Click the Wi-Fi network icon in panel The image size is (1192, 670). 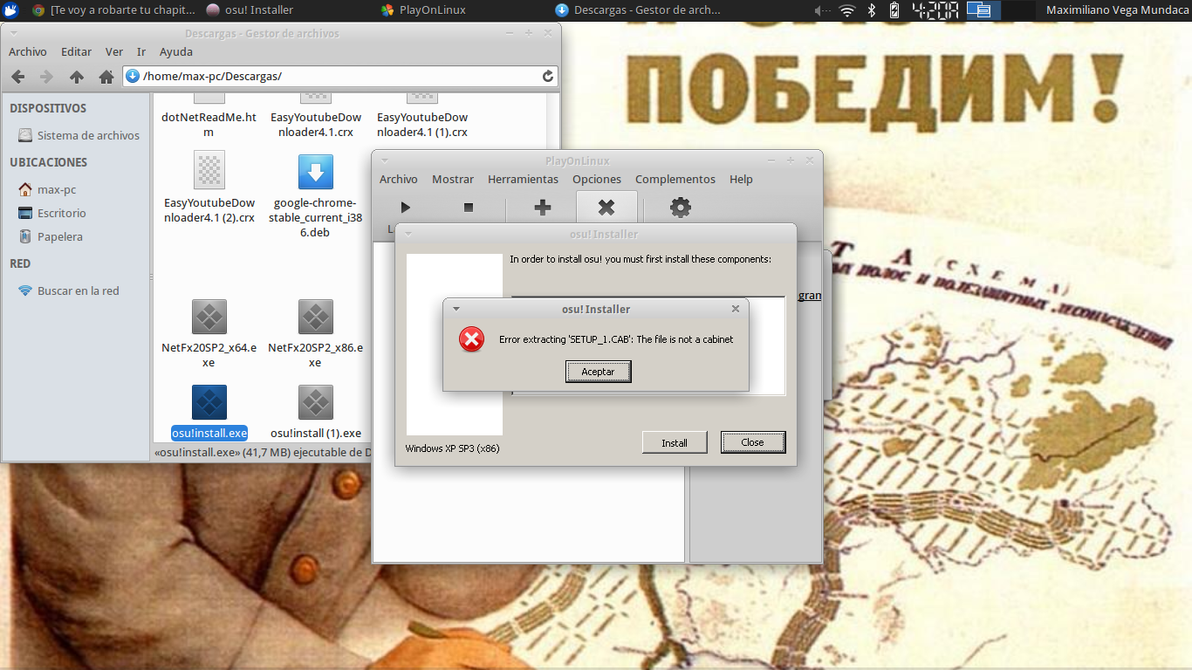point(847,10)
